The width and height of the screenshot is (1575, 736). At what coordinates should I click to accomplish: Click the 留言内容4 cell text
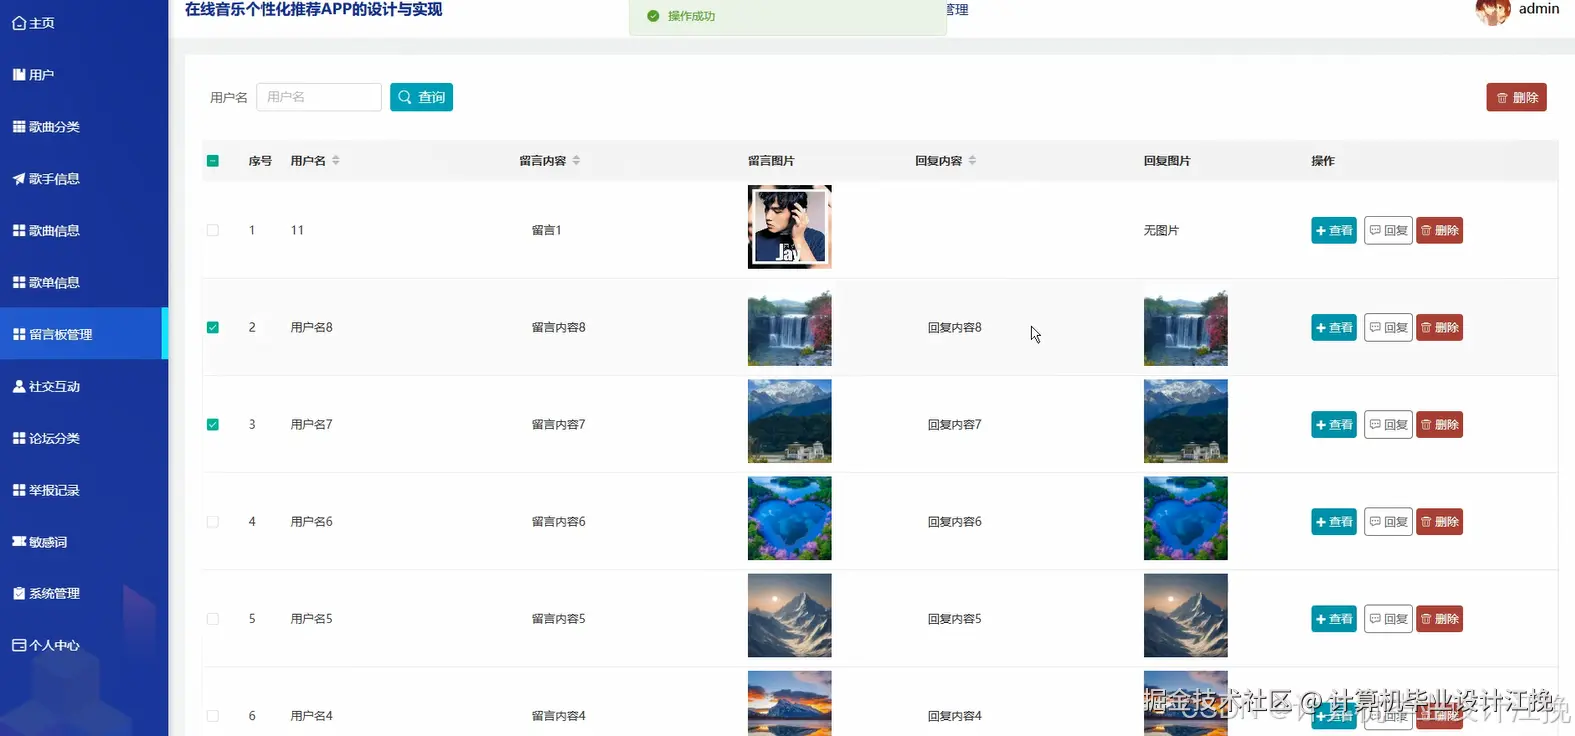(559, 716)
